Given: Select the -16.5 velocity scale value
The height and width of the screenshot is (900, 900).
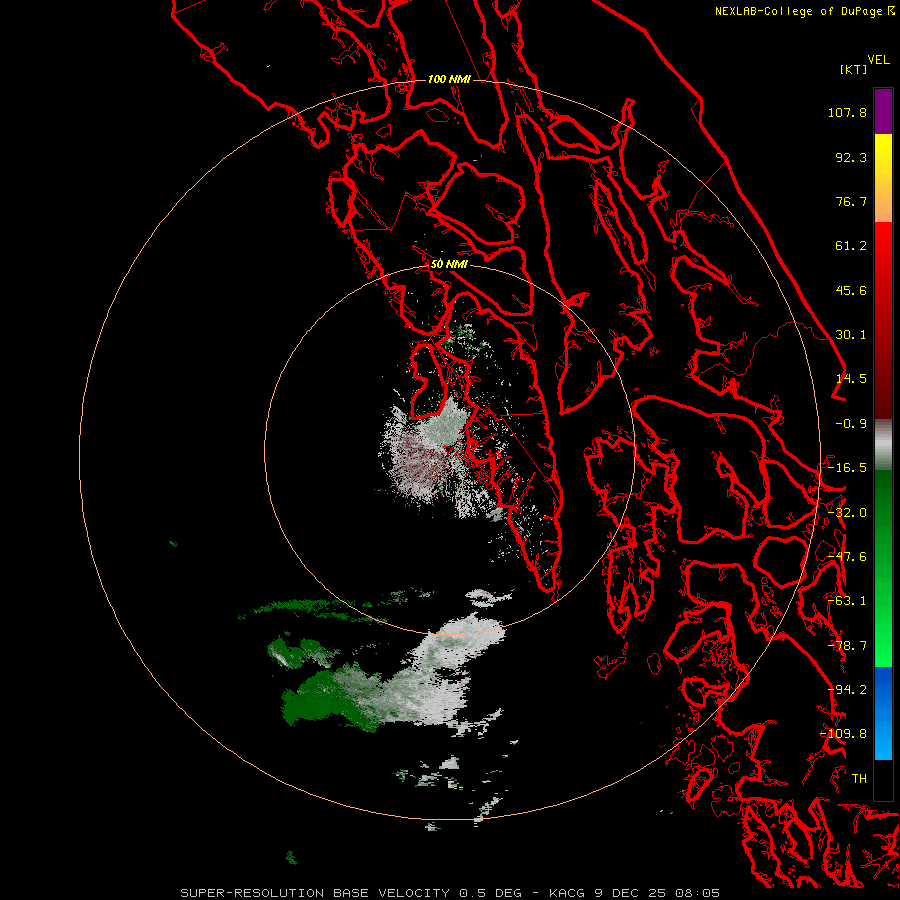Looking at the screenshot, I should (847, 468).
